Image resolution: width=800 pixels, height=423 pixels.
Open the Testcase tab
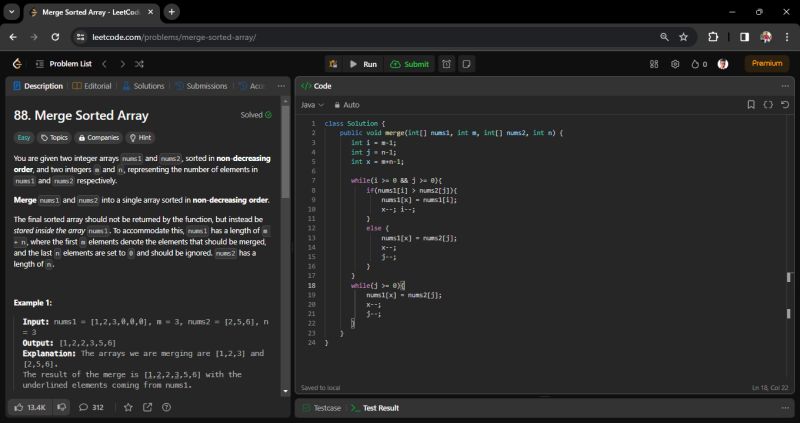tap(321, 408)
